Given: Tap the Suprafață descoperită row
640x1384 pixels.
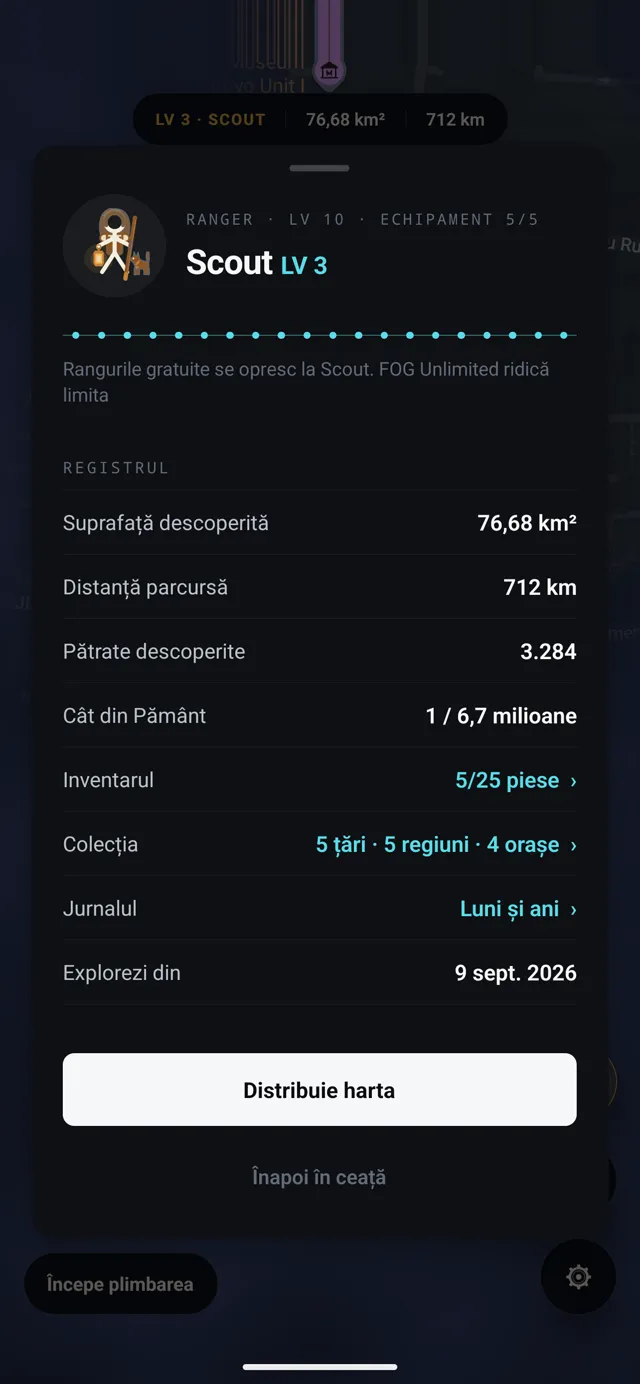Looking at the screenshot, I should point(320,523).
